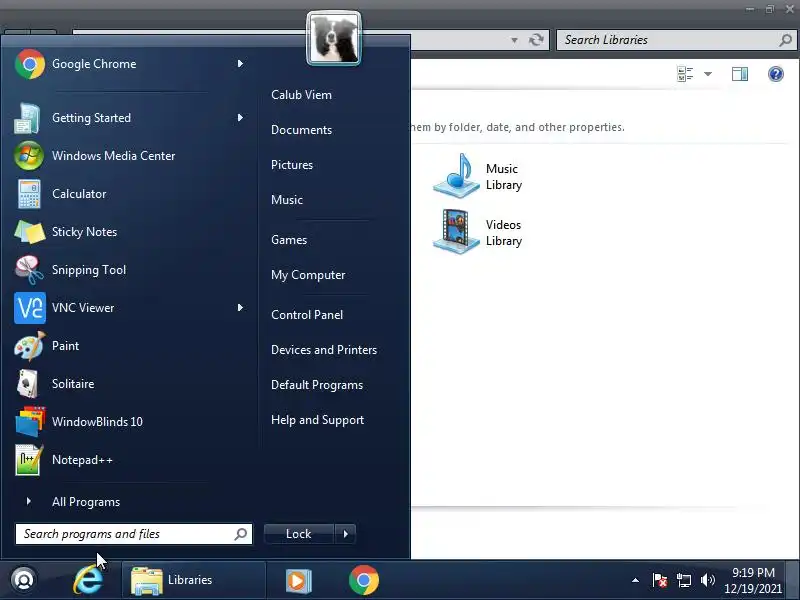The image size is (800, 600).
Task: Click the volume speaker tray icon
Action: click(708, 580)
